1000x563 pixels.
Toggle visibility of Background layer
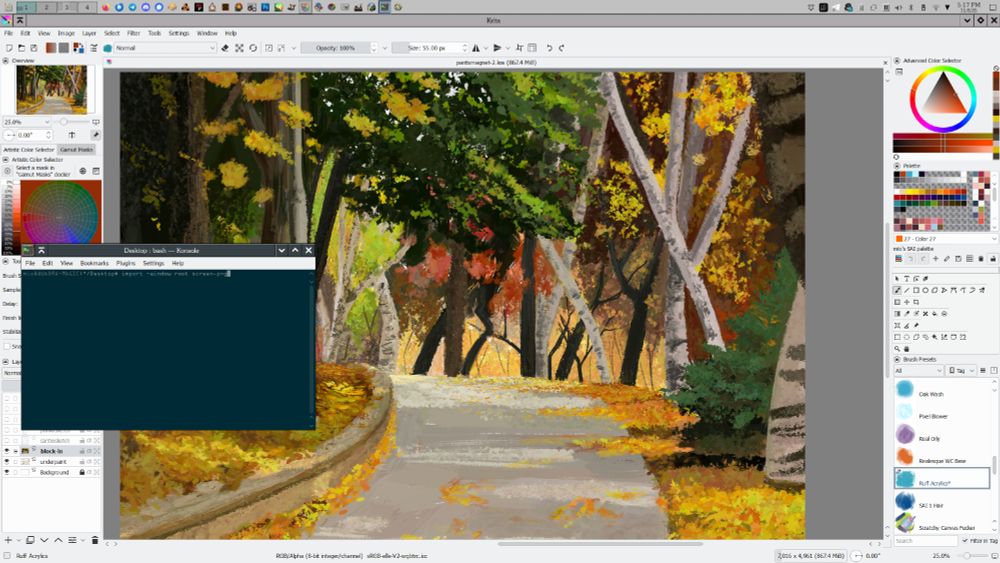7,472
